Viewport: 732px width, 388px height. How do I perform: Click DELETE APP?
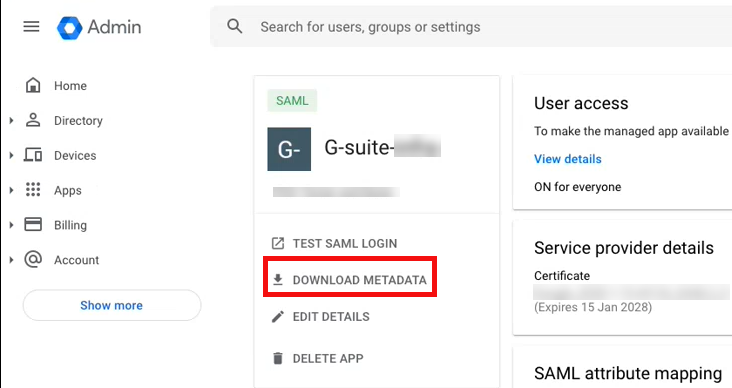pyautogui.click(x=328, y=358)
